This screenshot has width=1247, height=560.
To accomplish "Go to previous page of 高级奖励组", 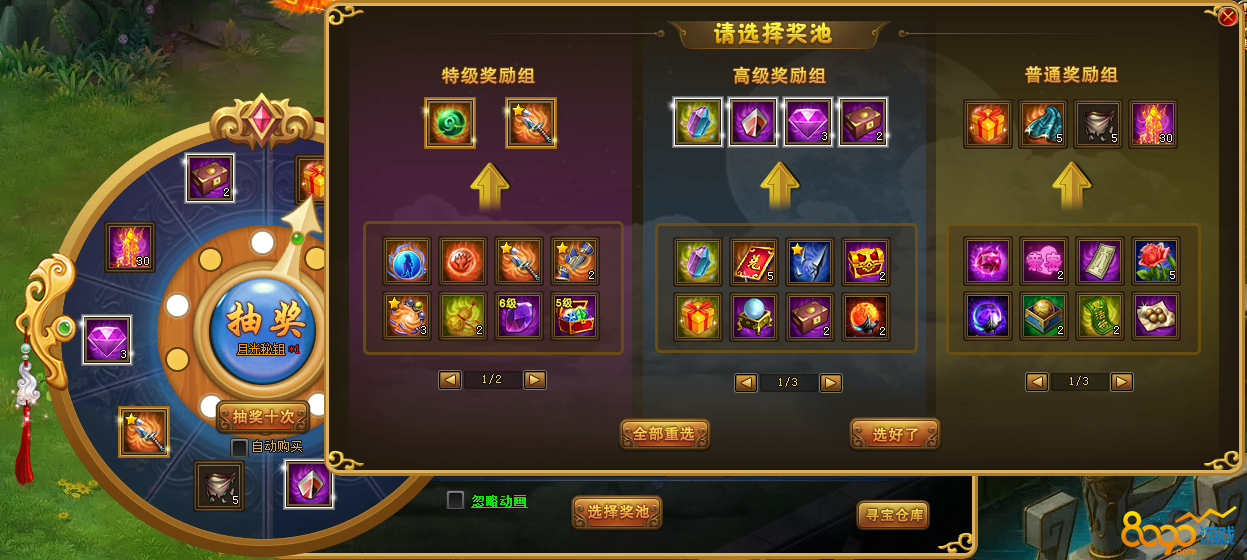I will [746, 383].
